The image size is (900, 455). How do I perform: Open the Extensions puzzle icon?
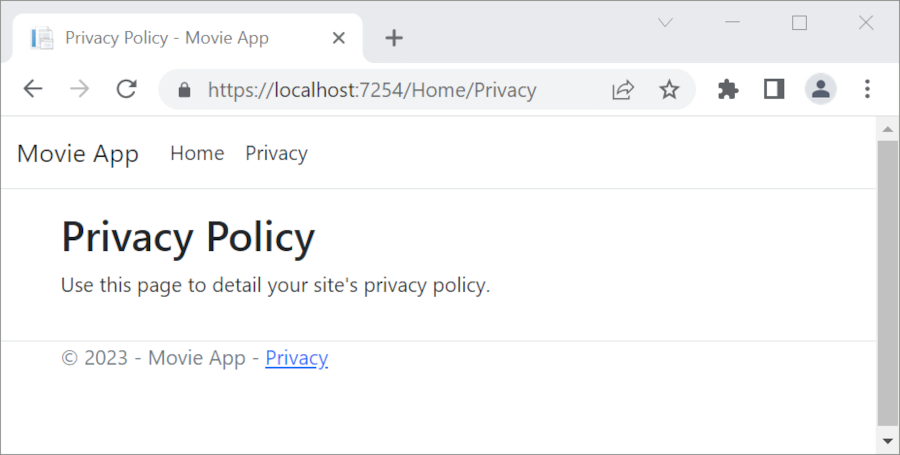click(x=728, y=89)
